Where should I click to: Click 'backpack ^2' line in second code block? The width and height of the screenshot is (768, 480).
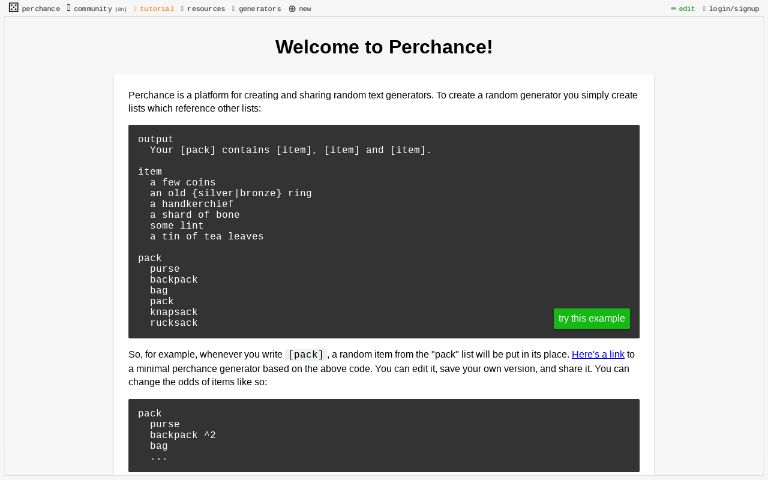tap(182, 435)
